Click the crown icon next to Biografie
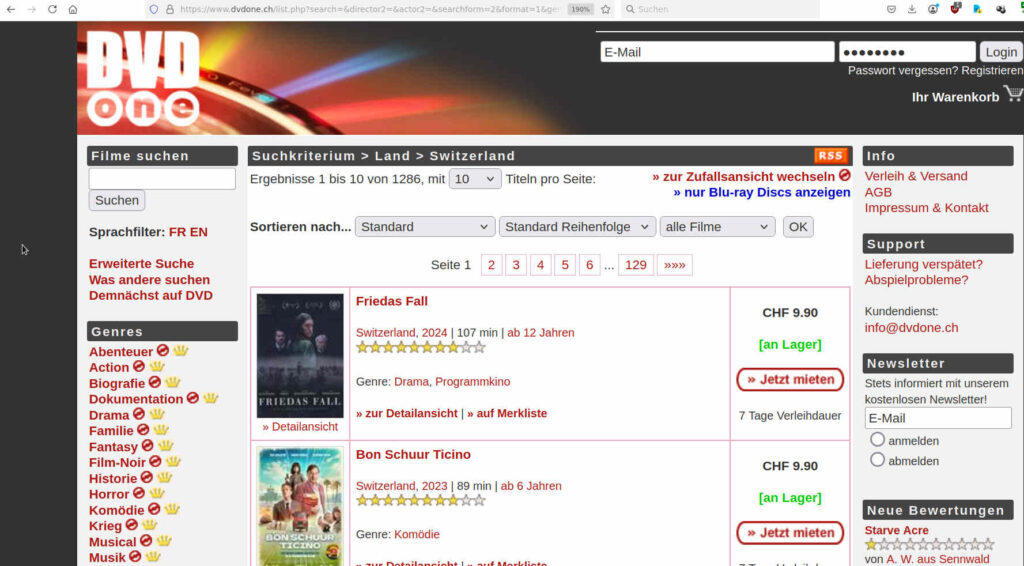This screenshot has width=1024, height=566. click(172, 382)
